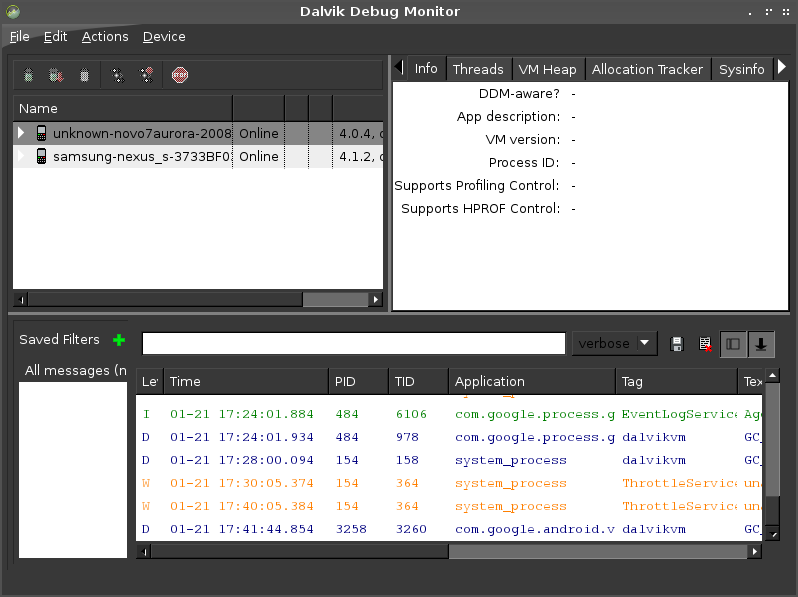The image size is (798, 597).
Task: Open the verbose log level dropdown
Action: pos(615,344)
